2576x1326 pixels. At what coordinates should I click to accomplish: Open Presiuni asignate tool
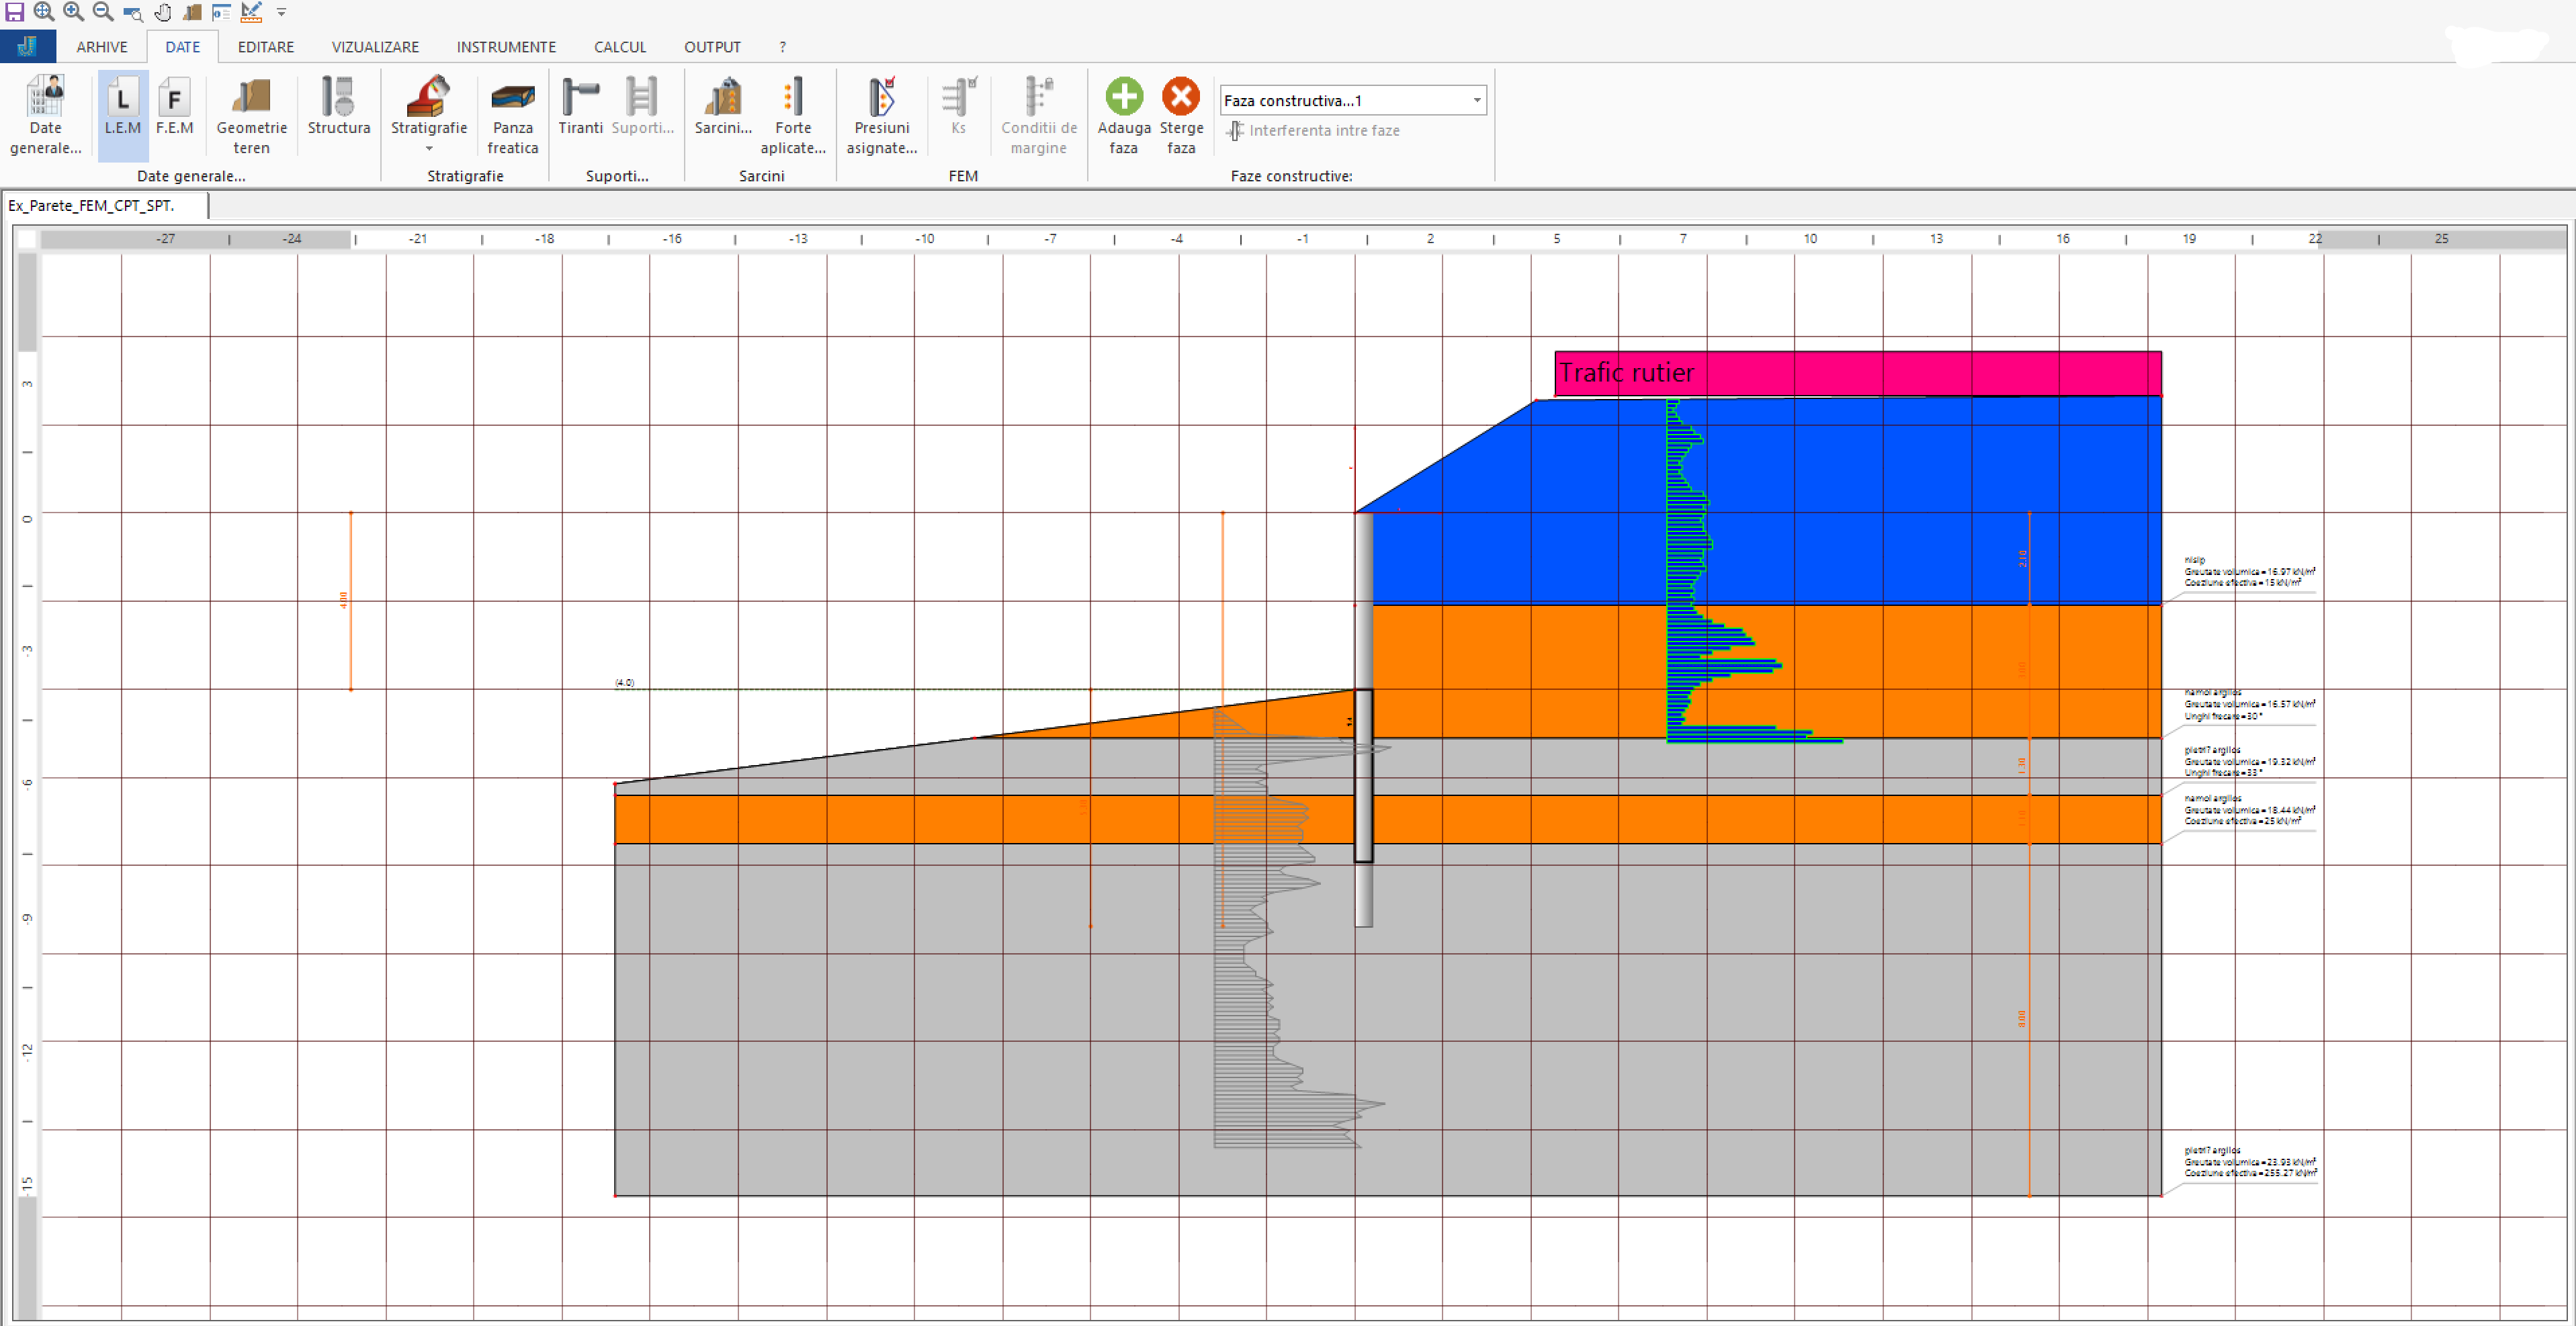(x=881, y=116)
